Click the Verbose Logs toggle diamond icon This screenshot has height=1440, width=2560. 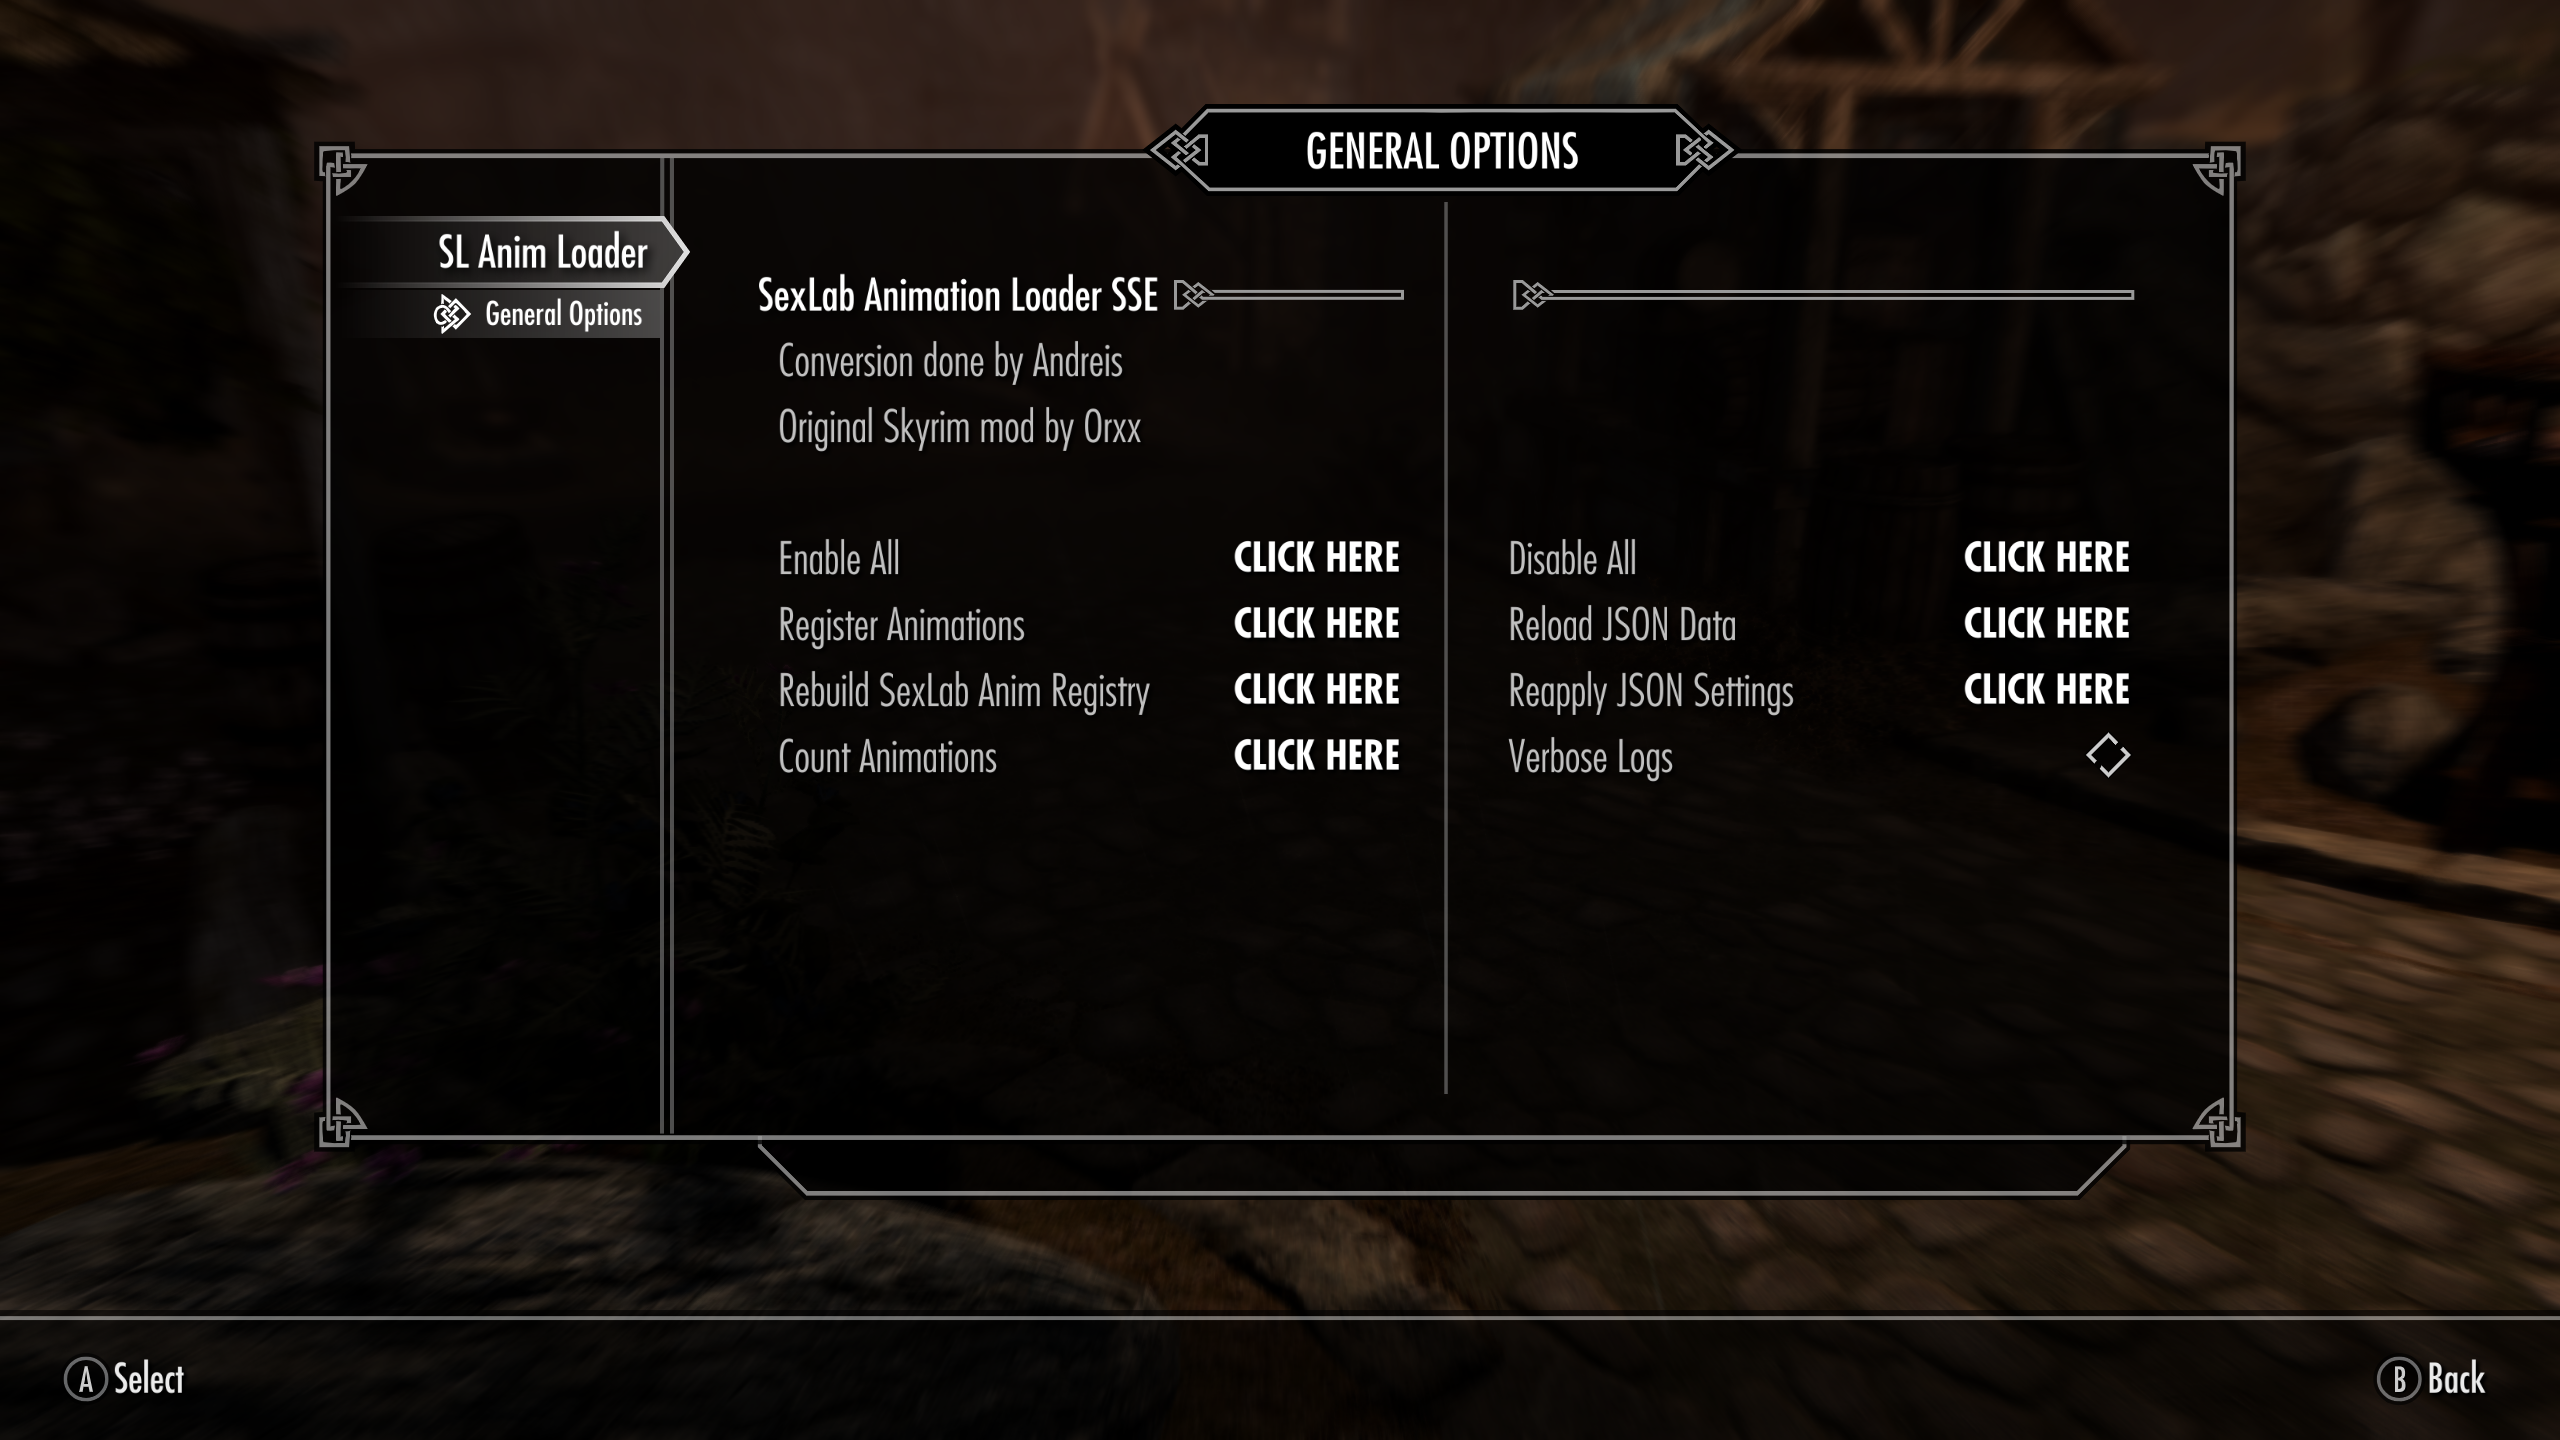(2106, 756)
